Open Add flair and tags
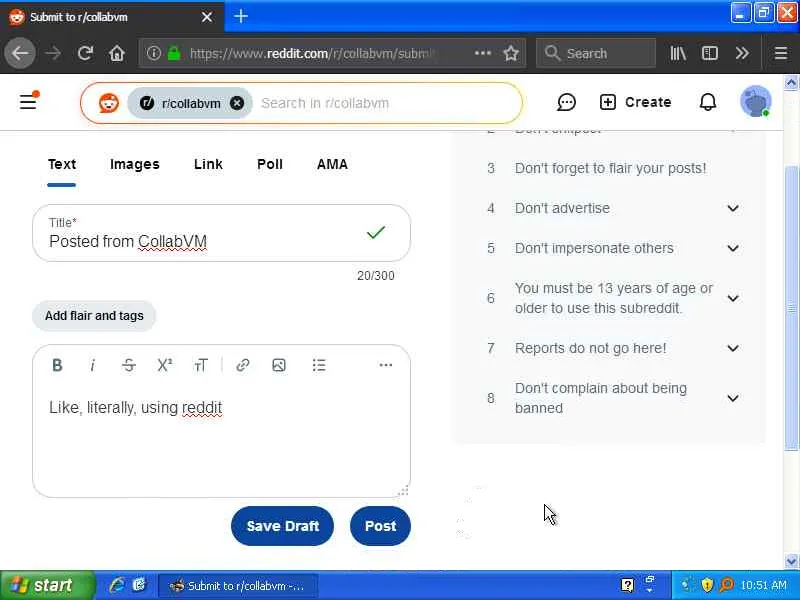Viewport: 800px width, 600px height. [x=94, y=316]
